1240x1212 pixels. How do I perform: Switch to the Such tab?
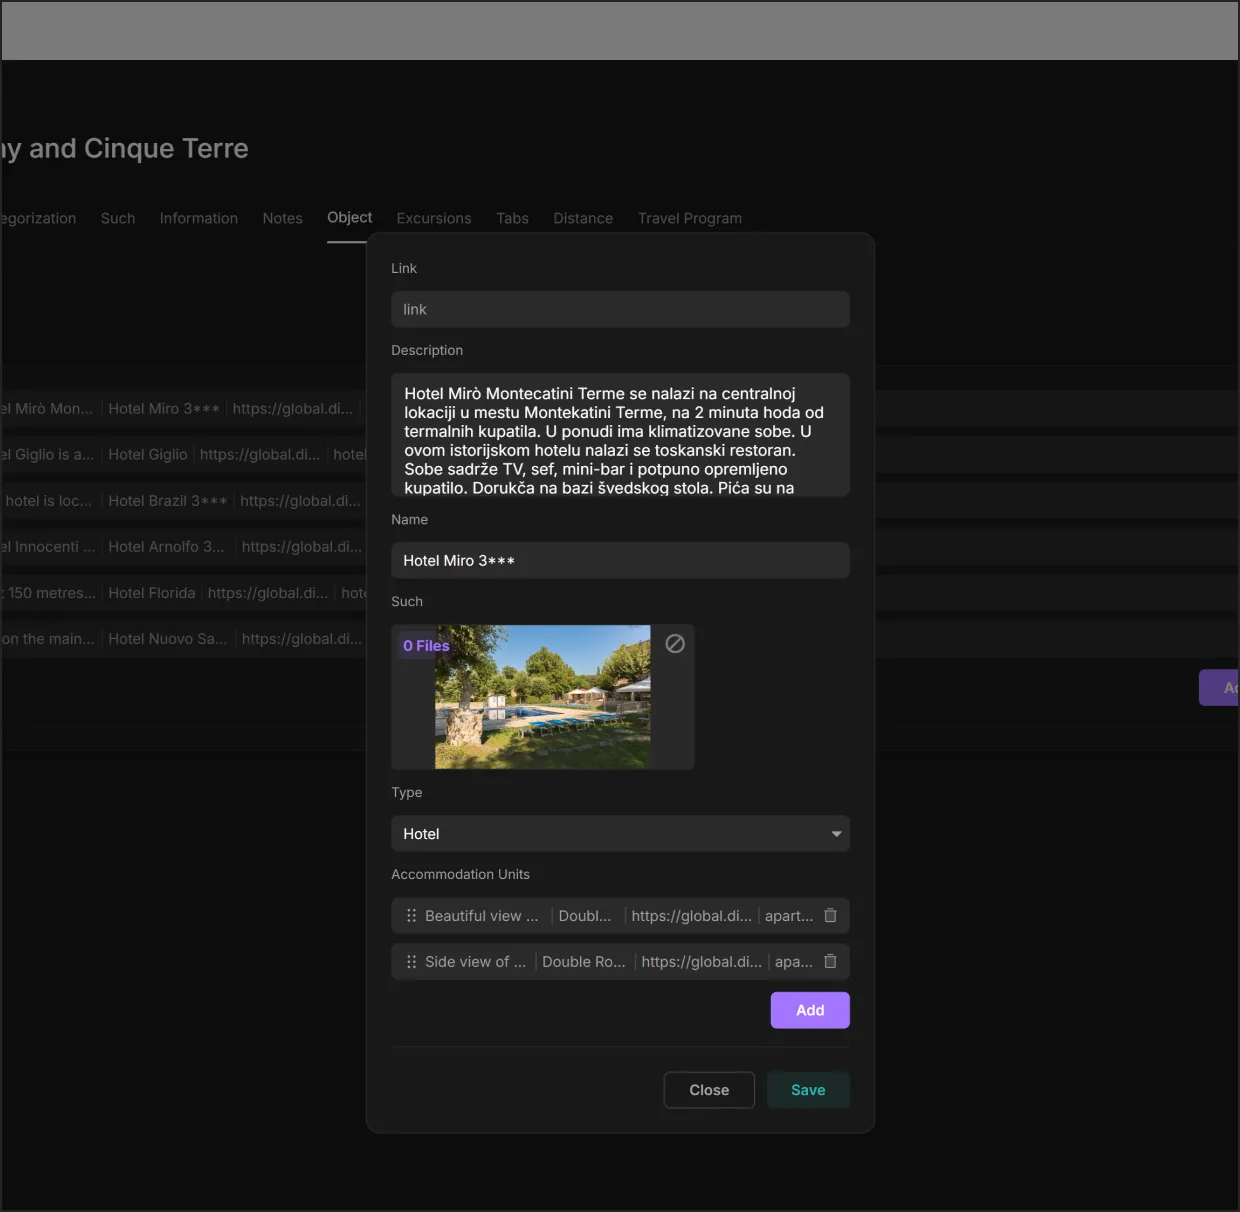pyautogui.click(x=118, y=218)
